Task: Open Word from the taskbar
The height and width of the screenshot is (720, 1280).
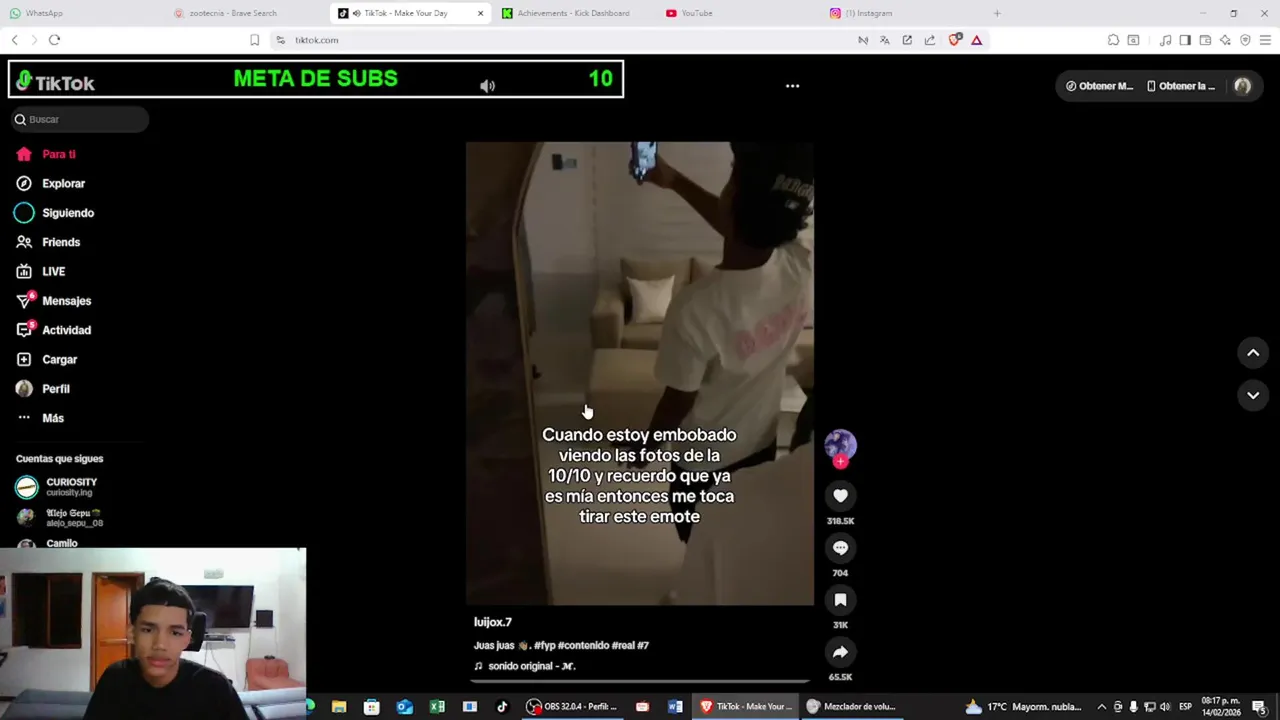Action: 675,707
